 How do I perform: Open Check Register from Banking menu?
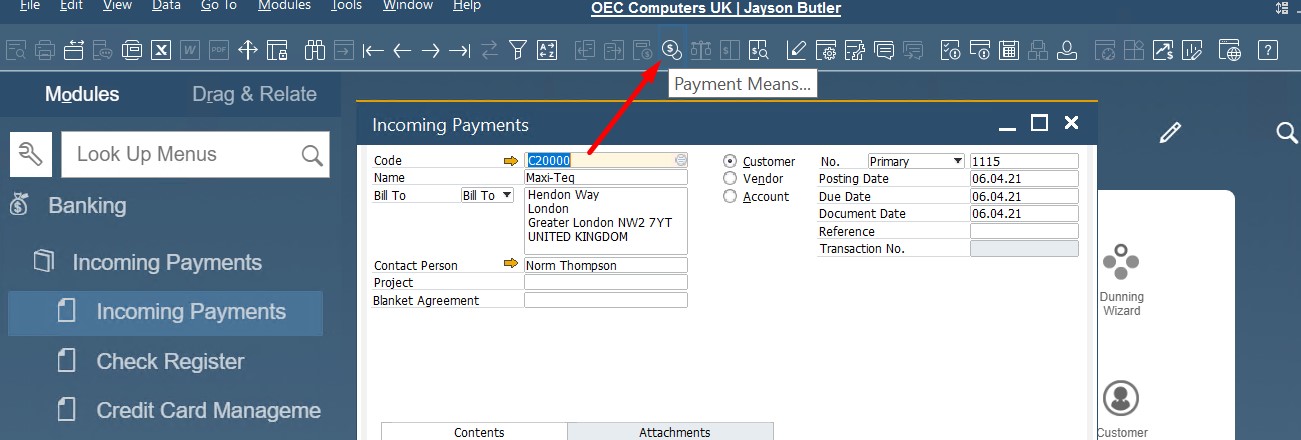point(170,361)
